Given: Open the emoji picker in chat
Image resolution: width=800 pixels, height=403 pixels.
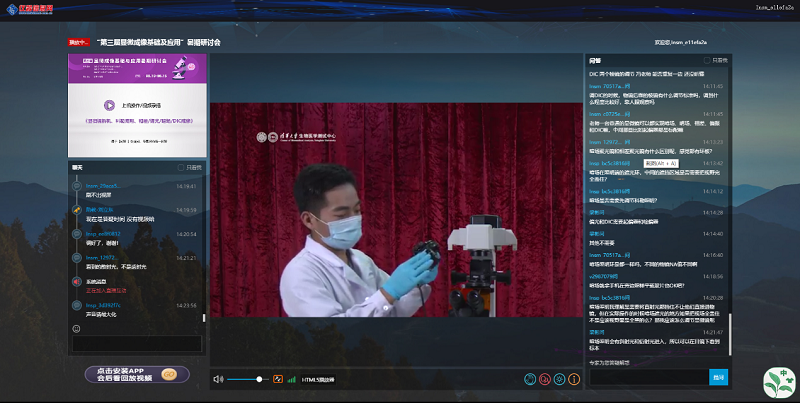Looking at the screenshot, I should coord(76,328).
